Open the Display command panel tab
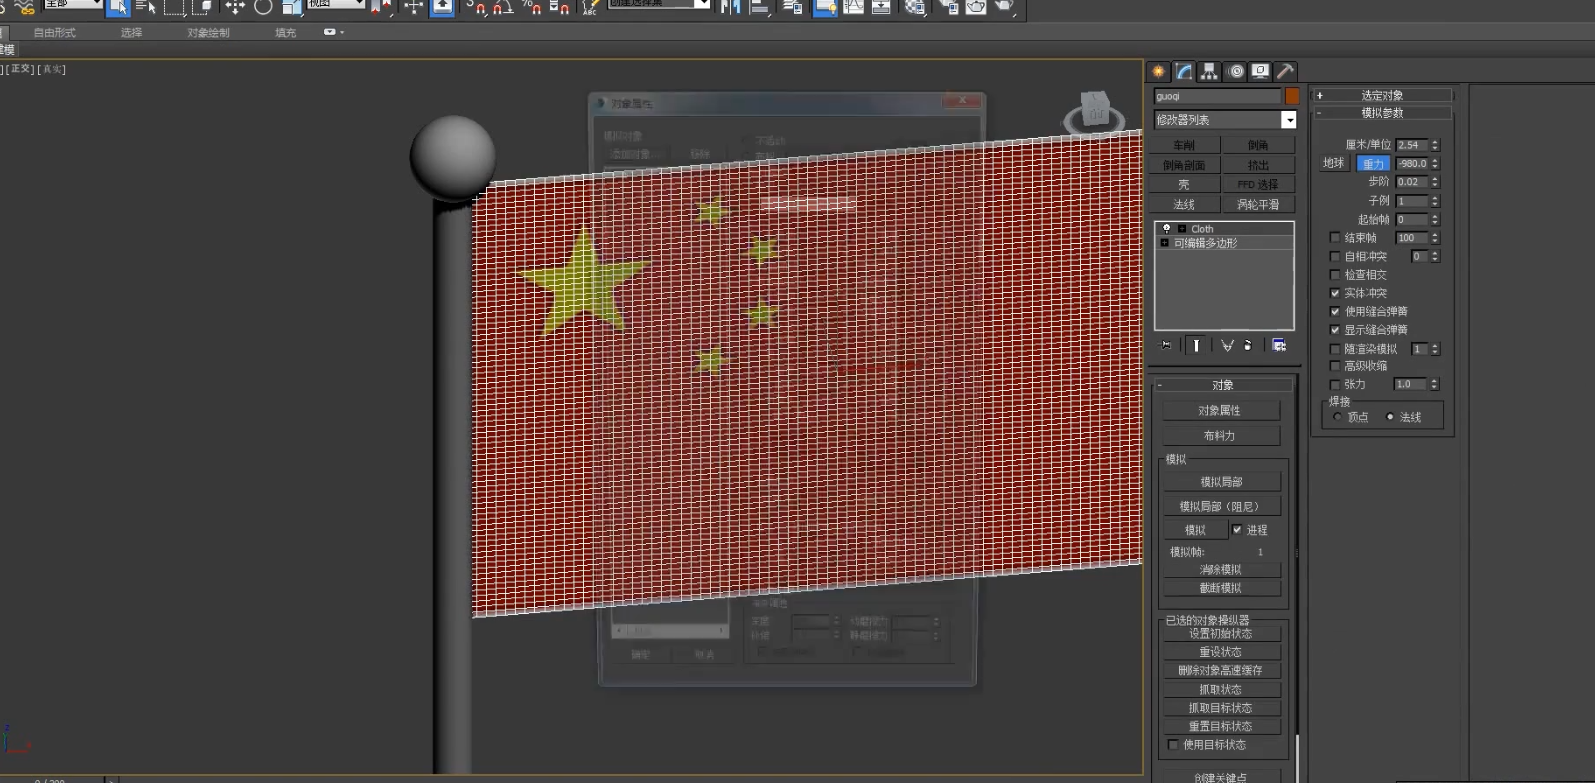This screenshot has width=1595, height=783. click(x=1261, y=71)
